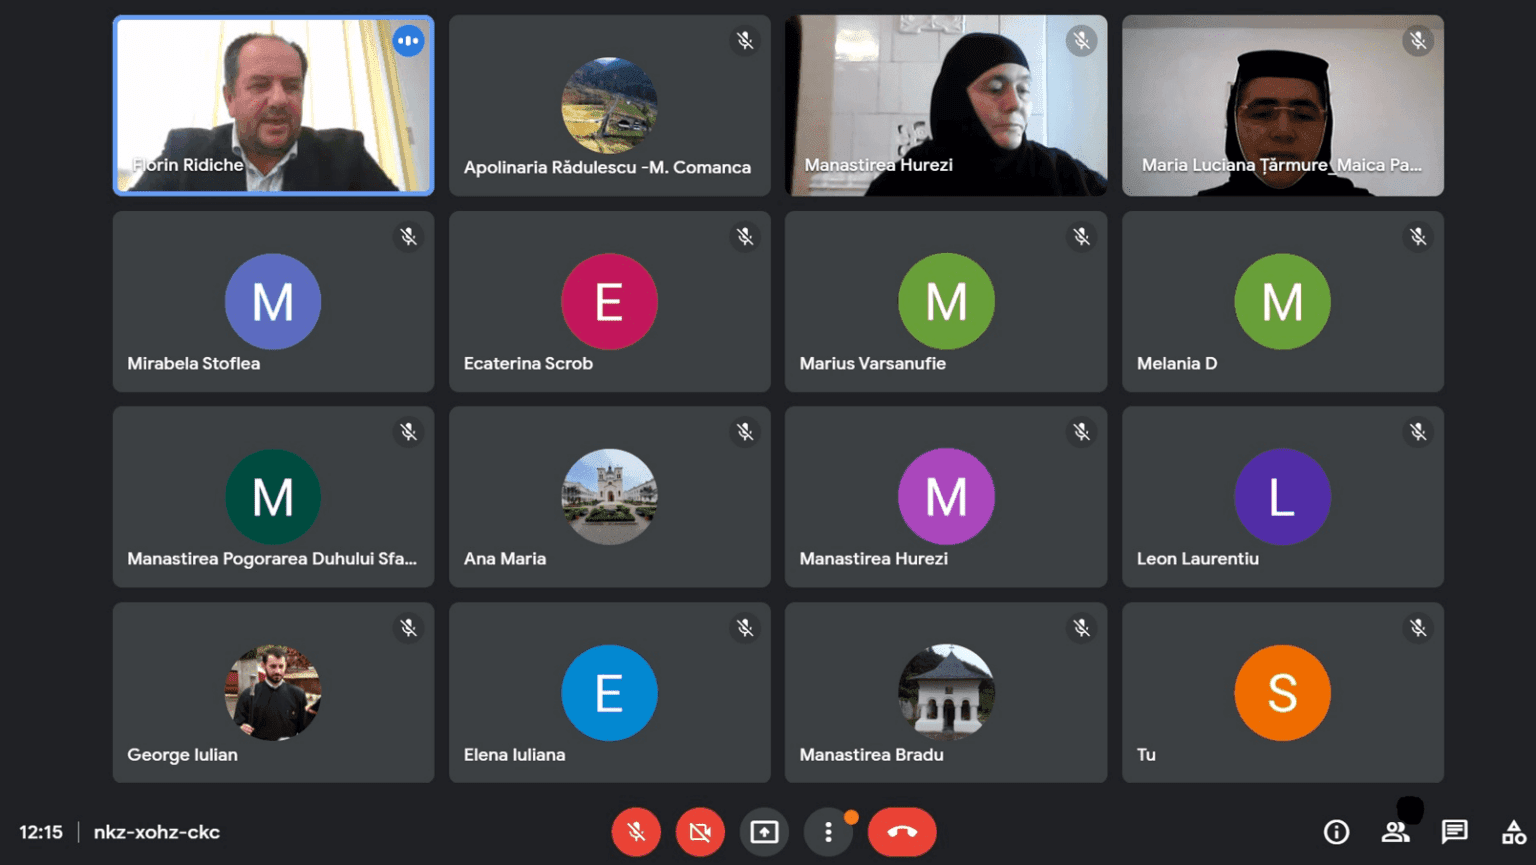Select Florin Ridiche's video tile
The width and height of the screenshot is (1536, 865).
tap(273, 105)
